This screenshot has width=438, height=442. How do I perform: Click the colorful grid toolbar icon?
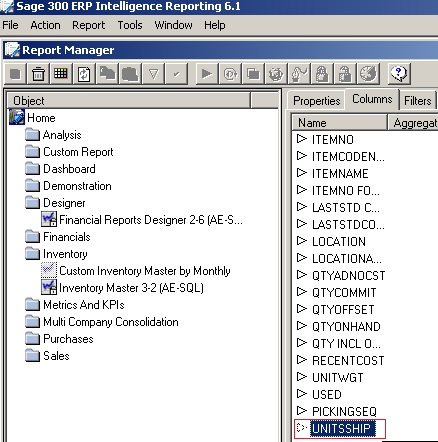coord(61,74)
